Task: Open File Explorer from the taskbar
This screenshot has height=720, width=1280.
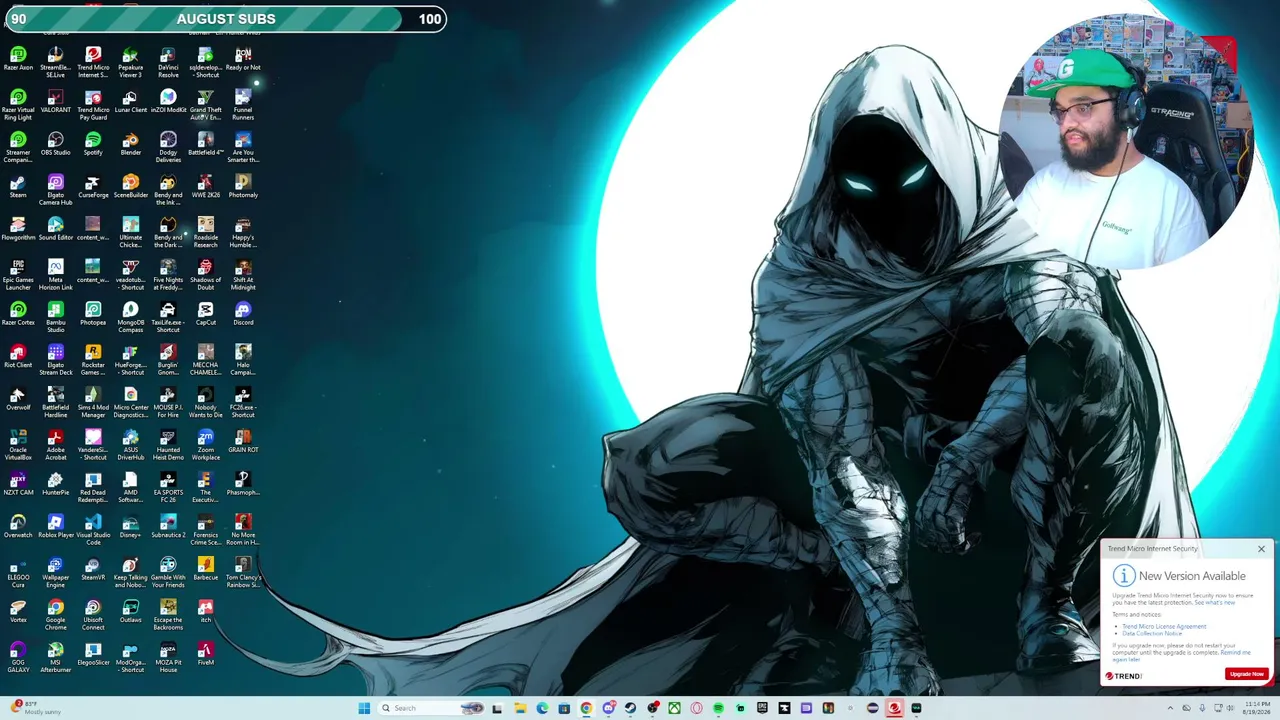Action: pyautogui.click(x=520, y=708)
